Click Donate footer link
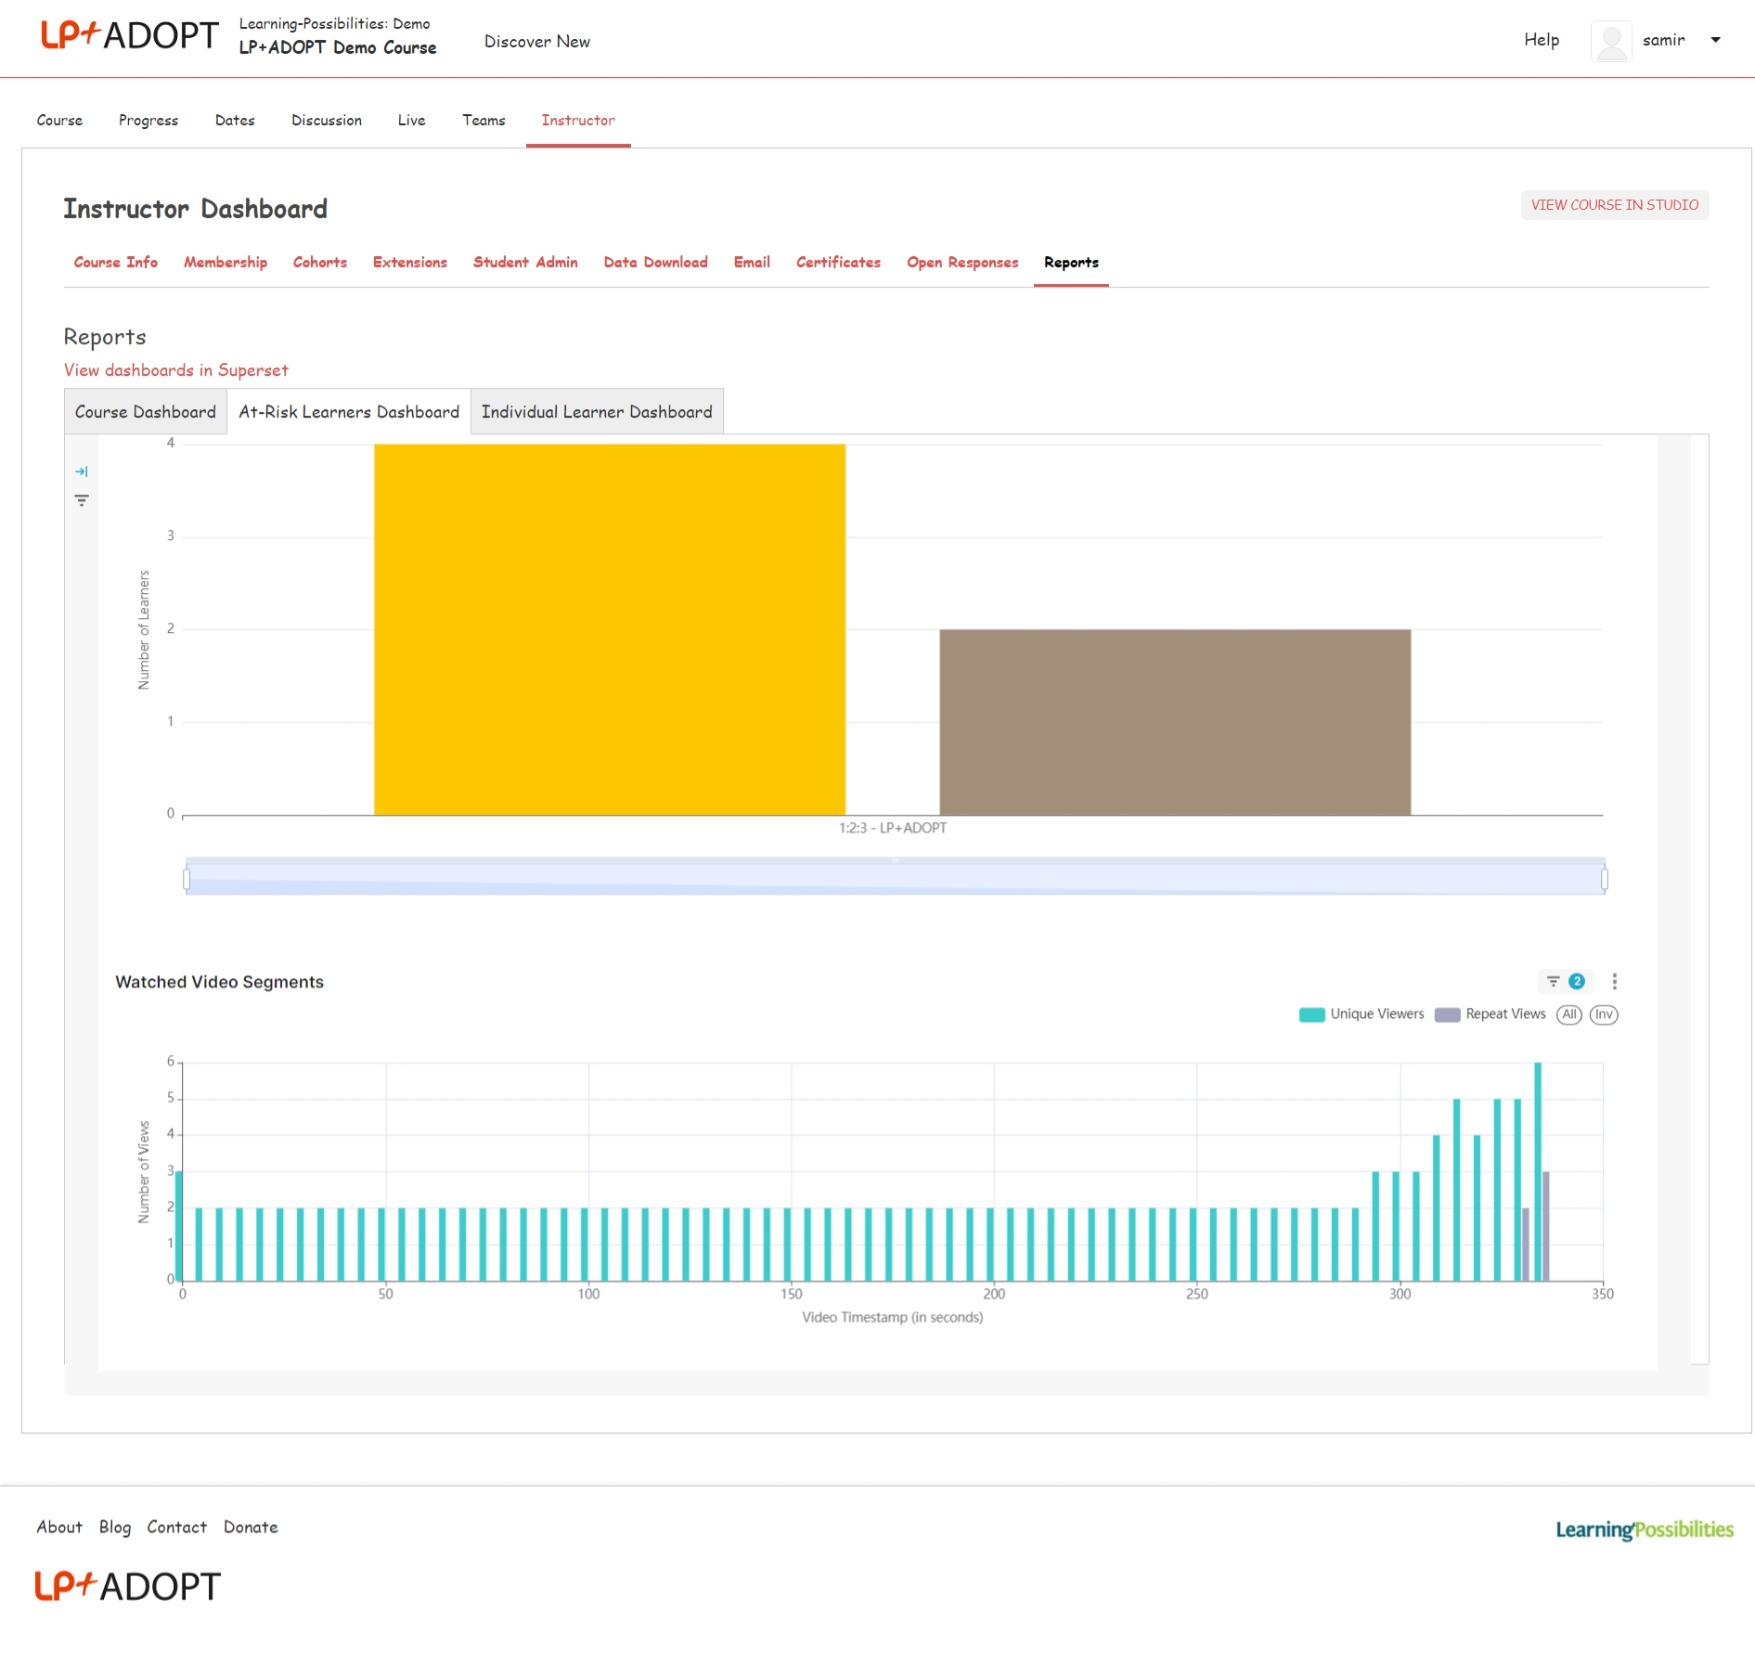Screen dimensions: 1755x1656 click(251, 1526)
